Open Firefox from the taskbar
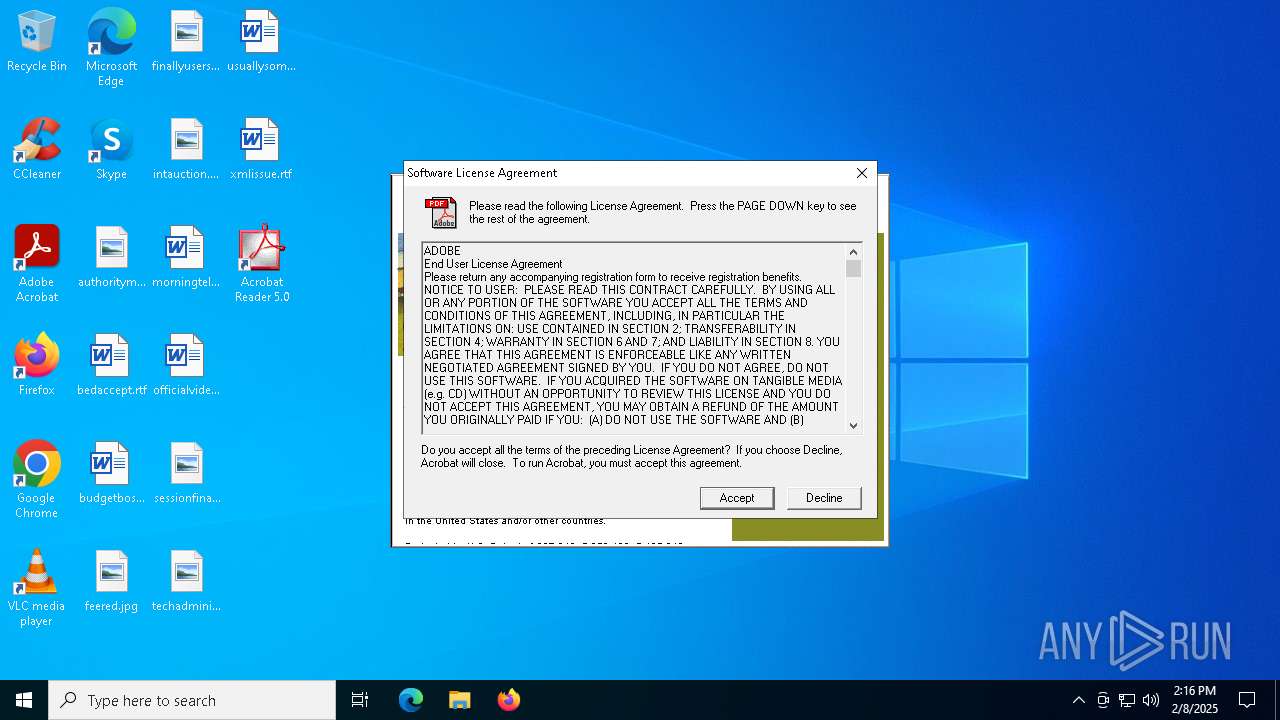The height and width of the screenshot is (720, 1280). [508, 700]
